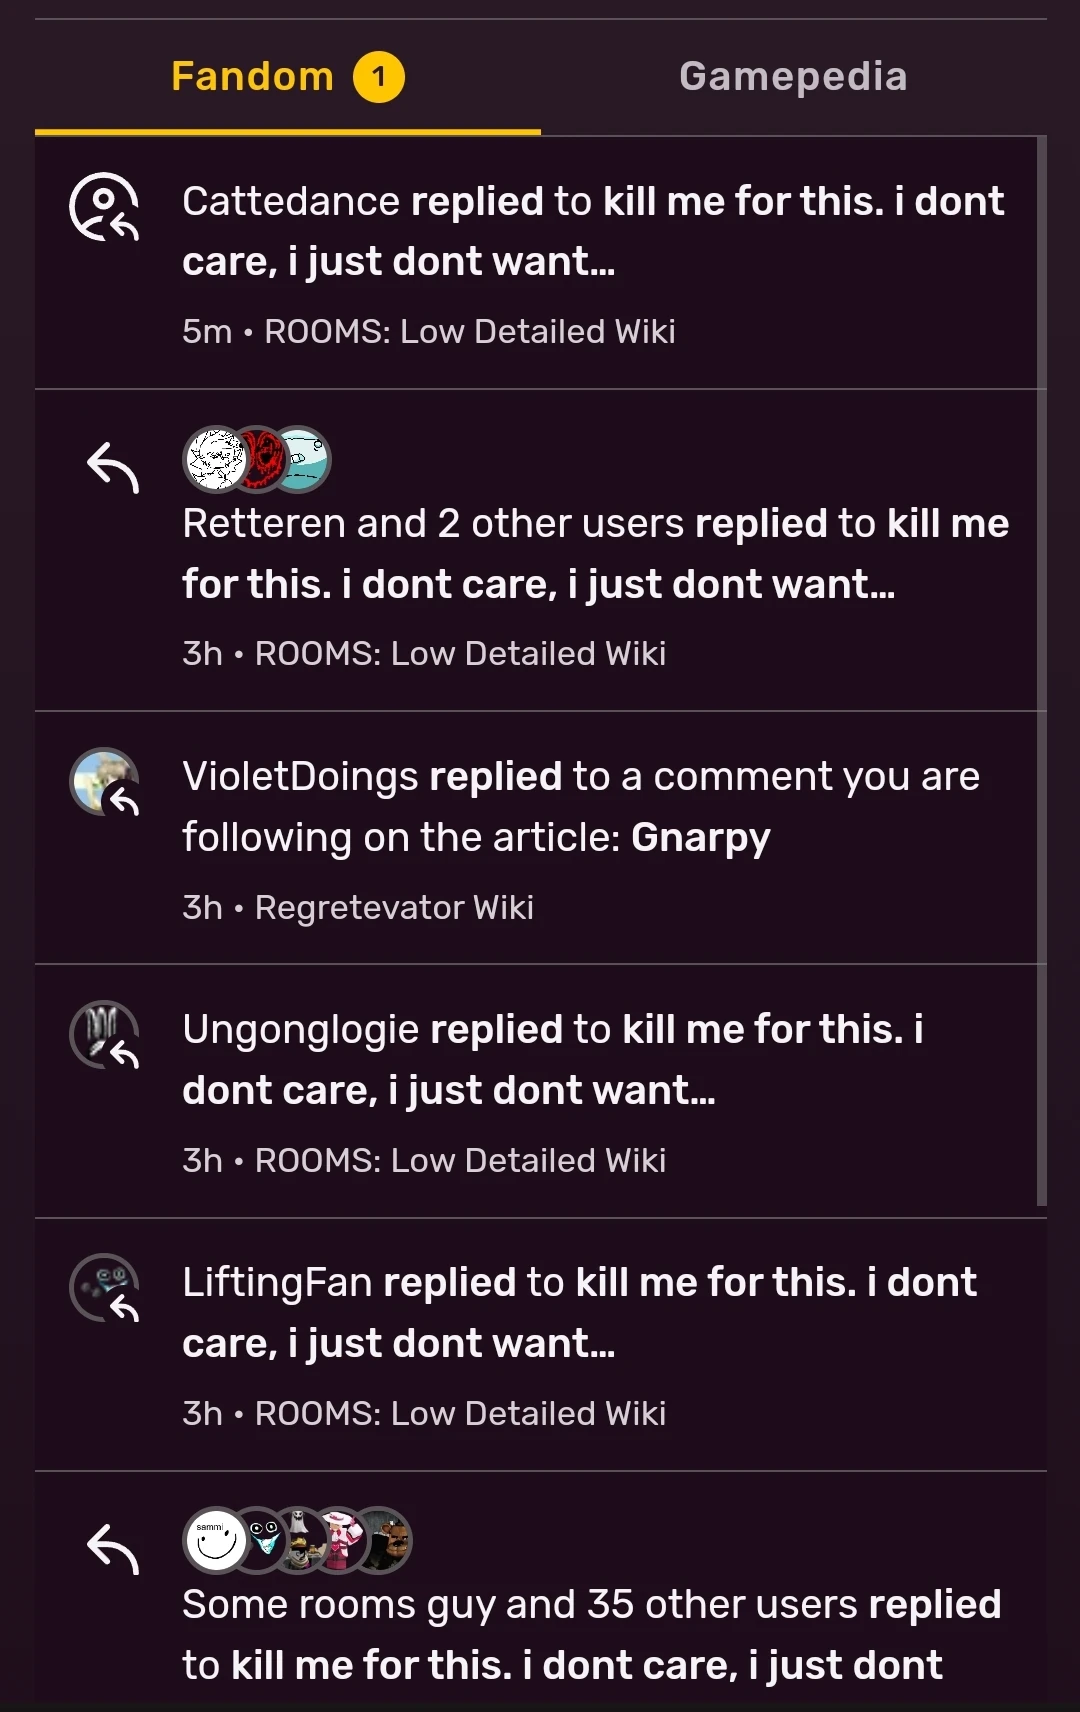Open Some rooms guy and 35 others notification
This screenshot has width=1080, height=1712.
pyautogui.click(x=590, y=1634)
